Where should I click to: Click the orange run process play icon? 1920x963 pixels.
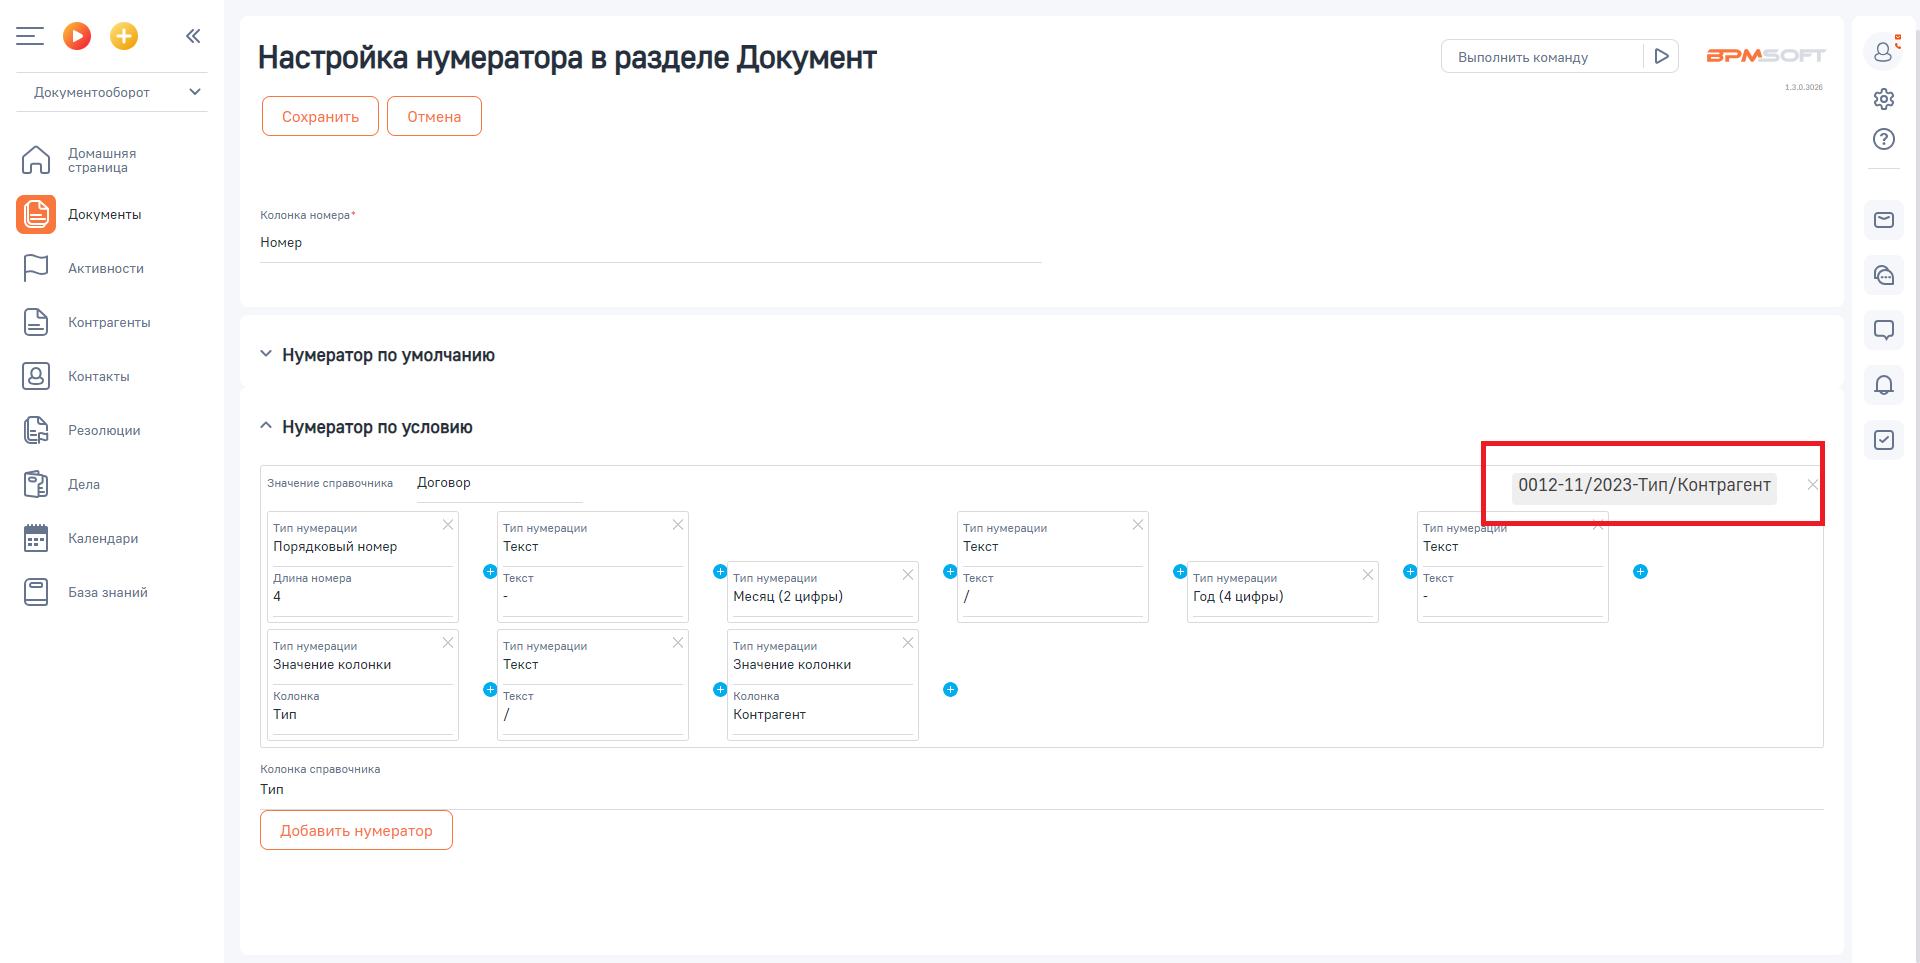click(x=77, y=37)
